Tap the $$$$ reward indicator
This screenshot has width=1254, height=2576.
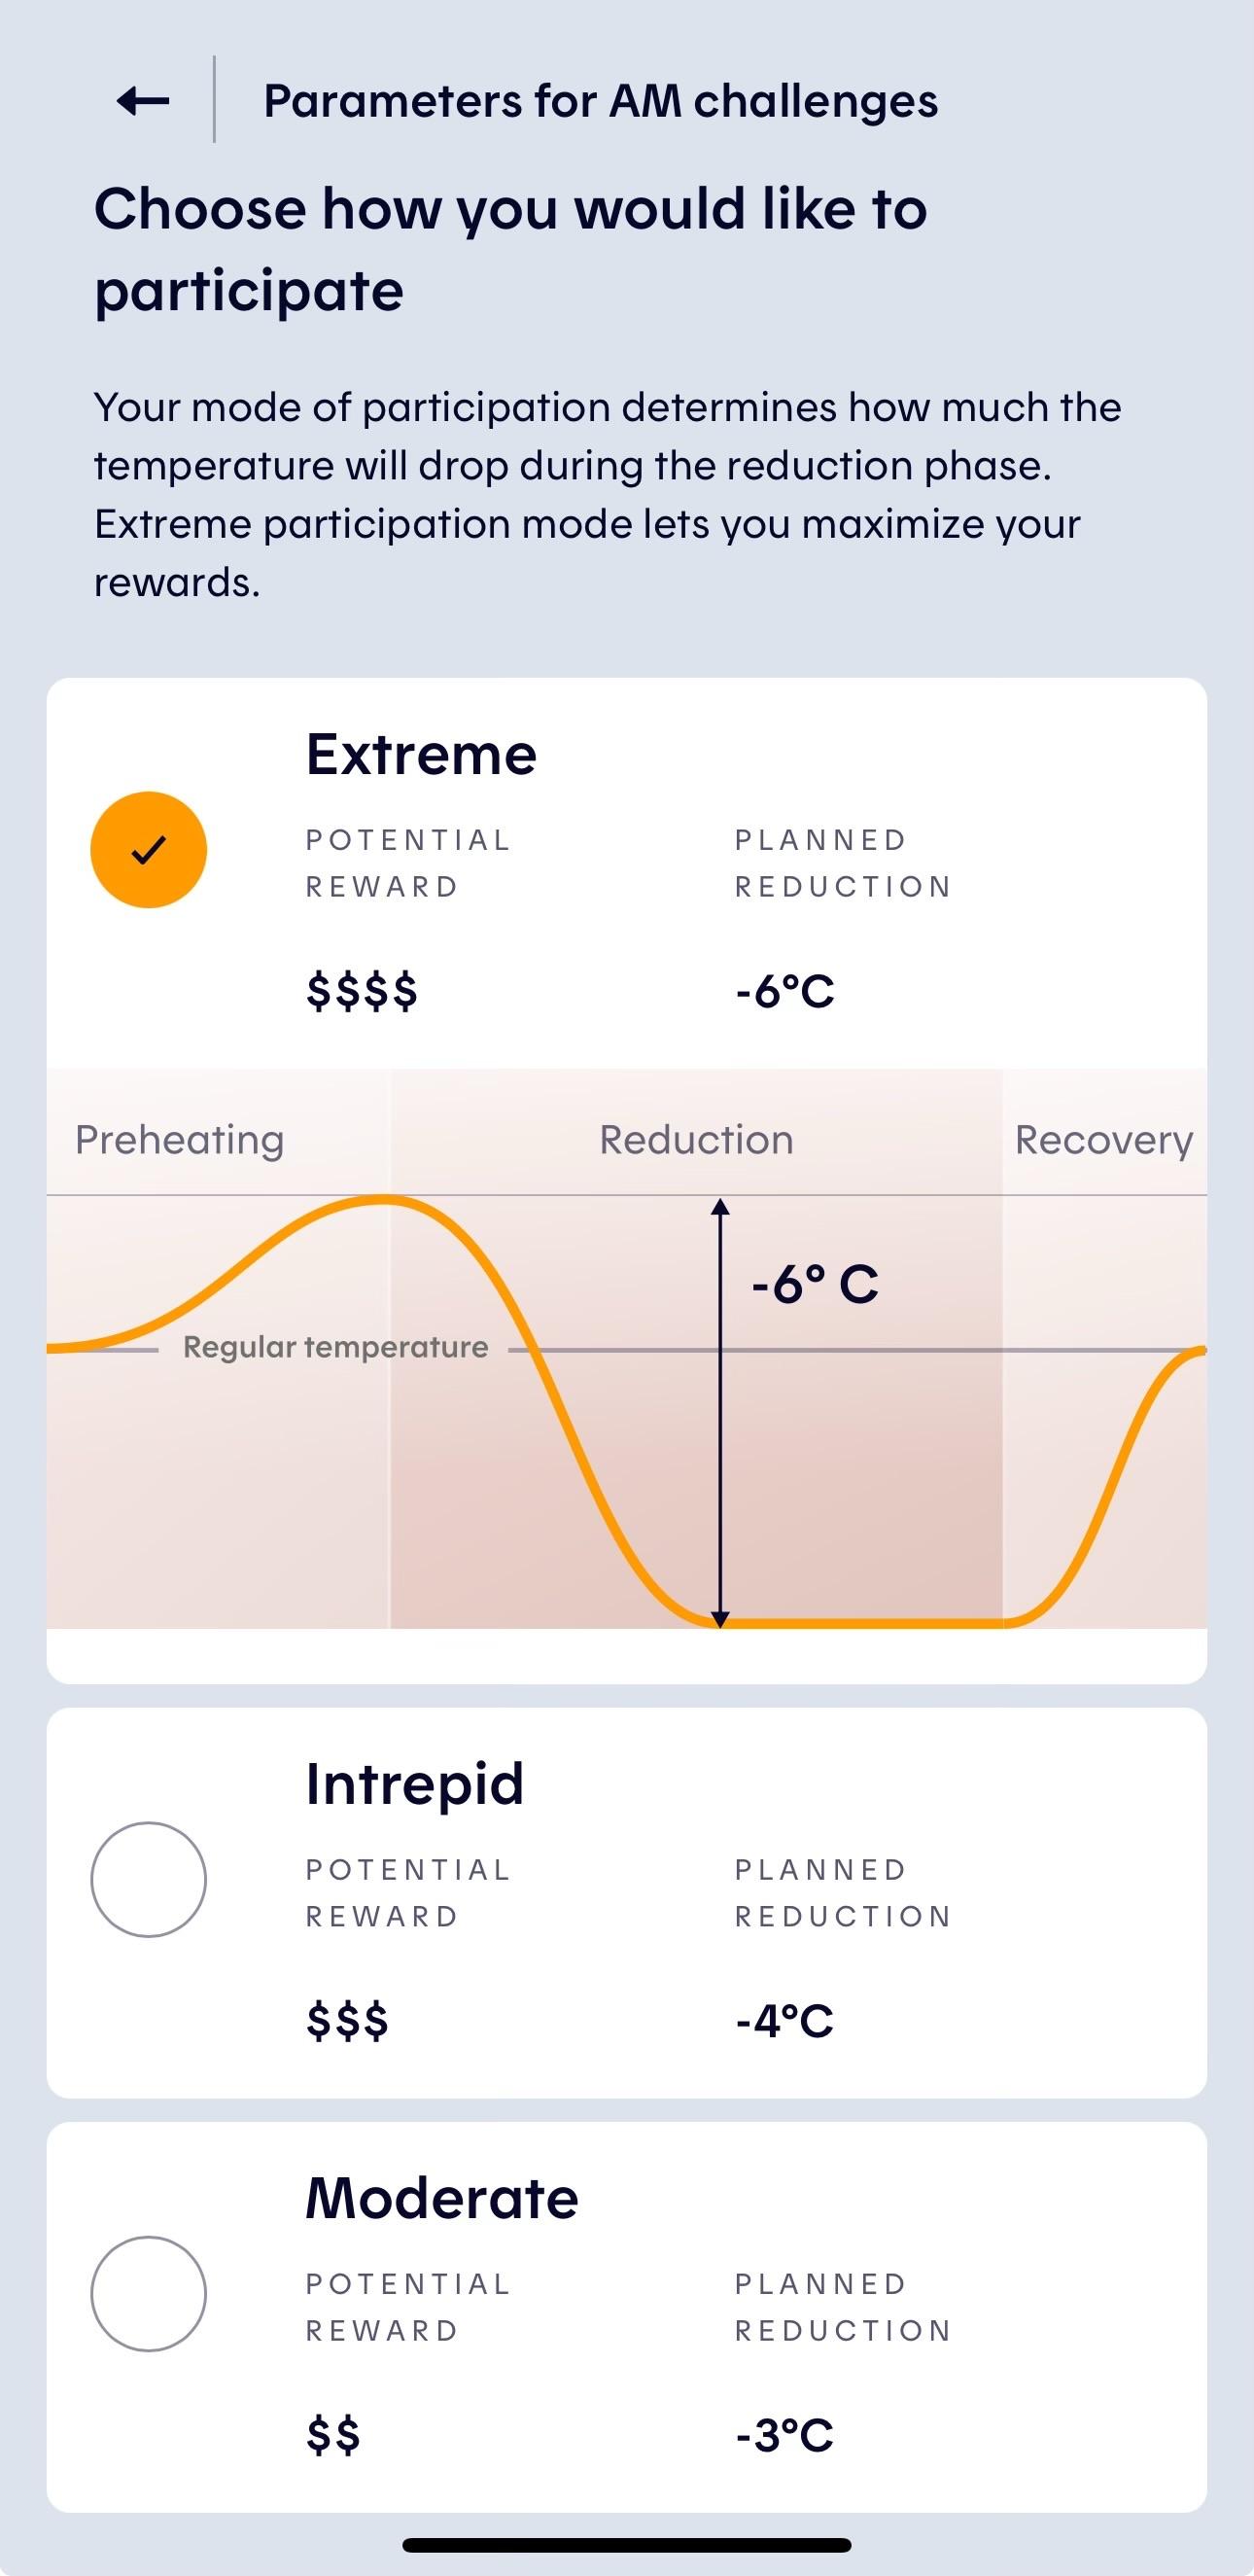point(362,990)
